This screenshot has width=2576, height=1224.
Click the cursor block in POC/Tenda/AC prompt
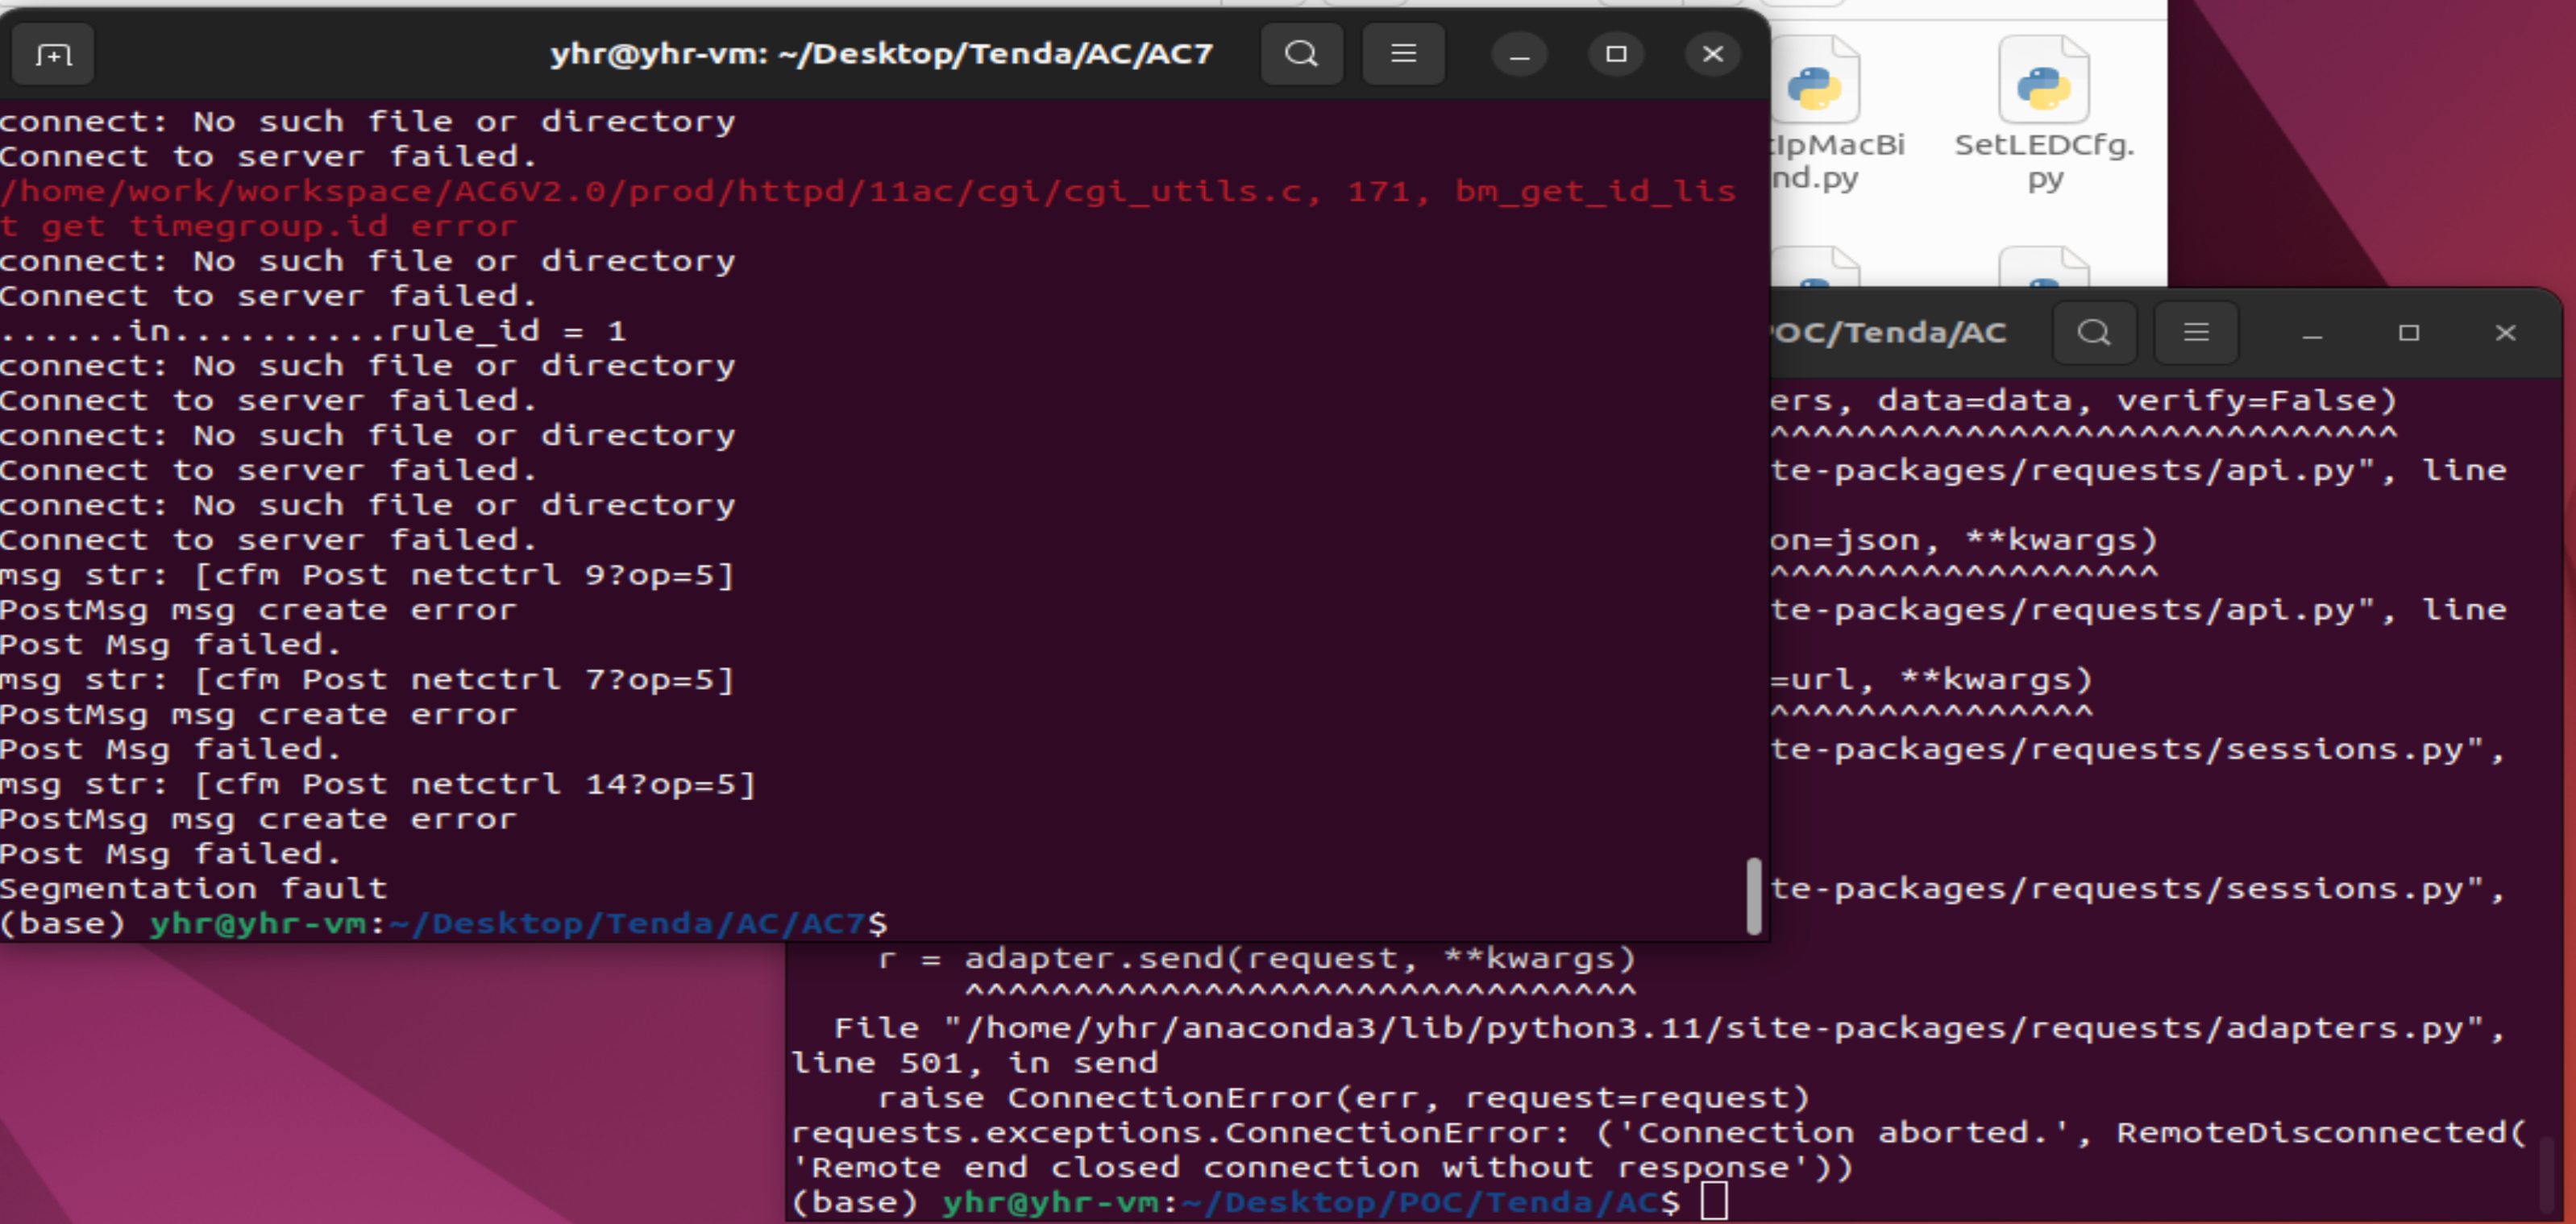(x=1714, y=1201)
